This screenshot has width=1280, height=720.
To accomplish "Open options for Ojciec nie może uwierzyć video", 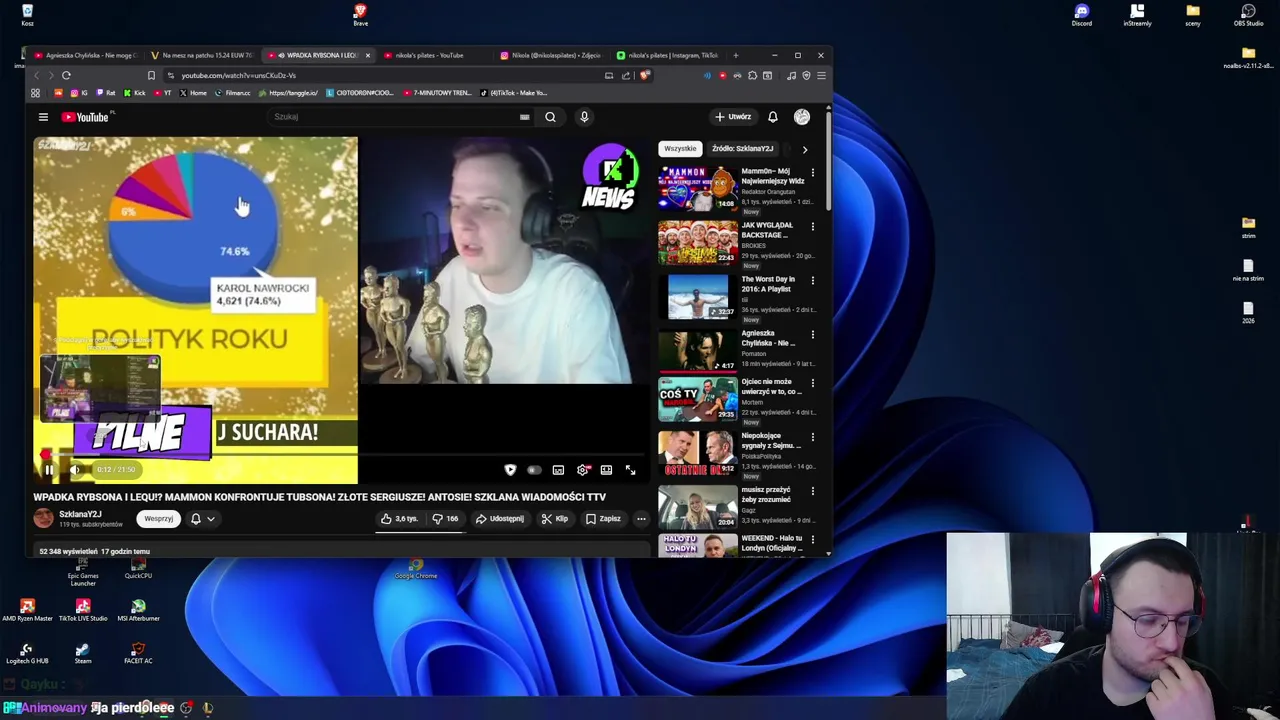I will [x=812, y=384].
